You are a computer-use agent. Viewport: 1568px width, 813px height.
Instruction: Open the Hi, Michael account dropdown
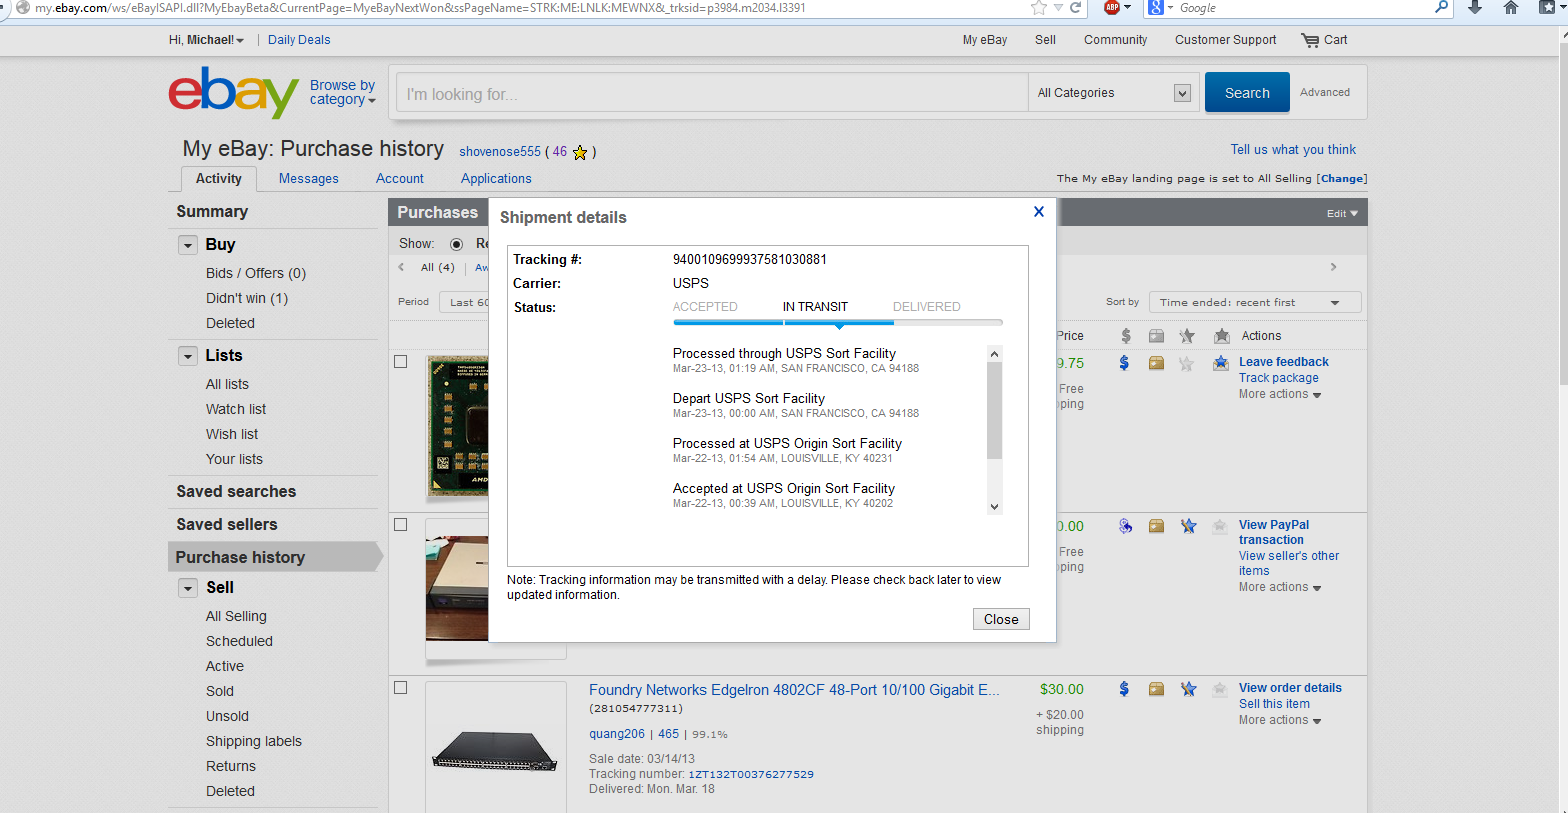tap(206, 40)
